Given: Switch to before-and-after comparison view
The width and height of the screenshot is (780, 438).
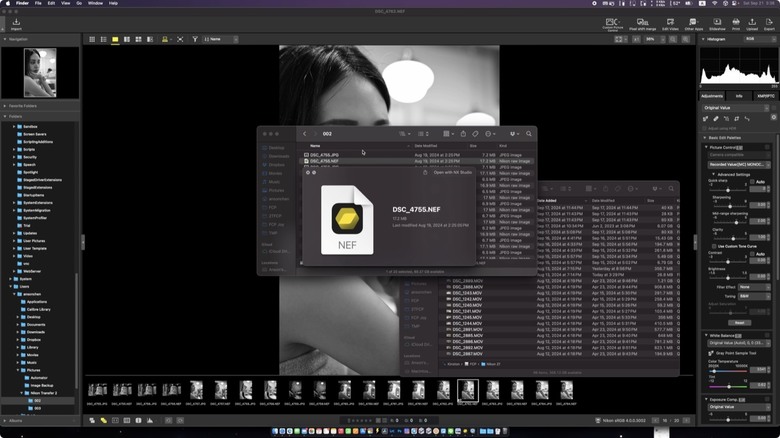Looking at the screenshot, I should coord(150,39).
